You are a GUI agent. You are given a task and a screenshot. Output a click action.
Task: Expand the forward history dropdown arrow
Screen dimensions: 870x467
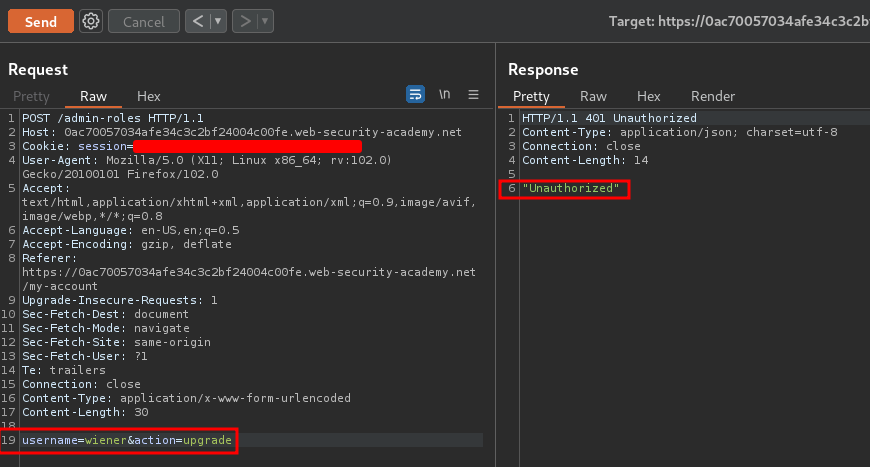point(265,21)
